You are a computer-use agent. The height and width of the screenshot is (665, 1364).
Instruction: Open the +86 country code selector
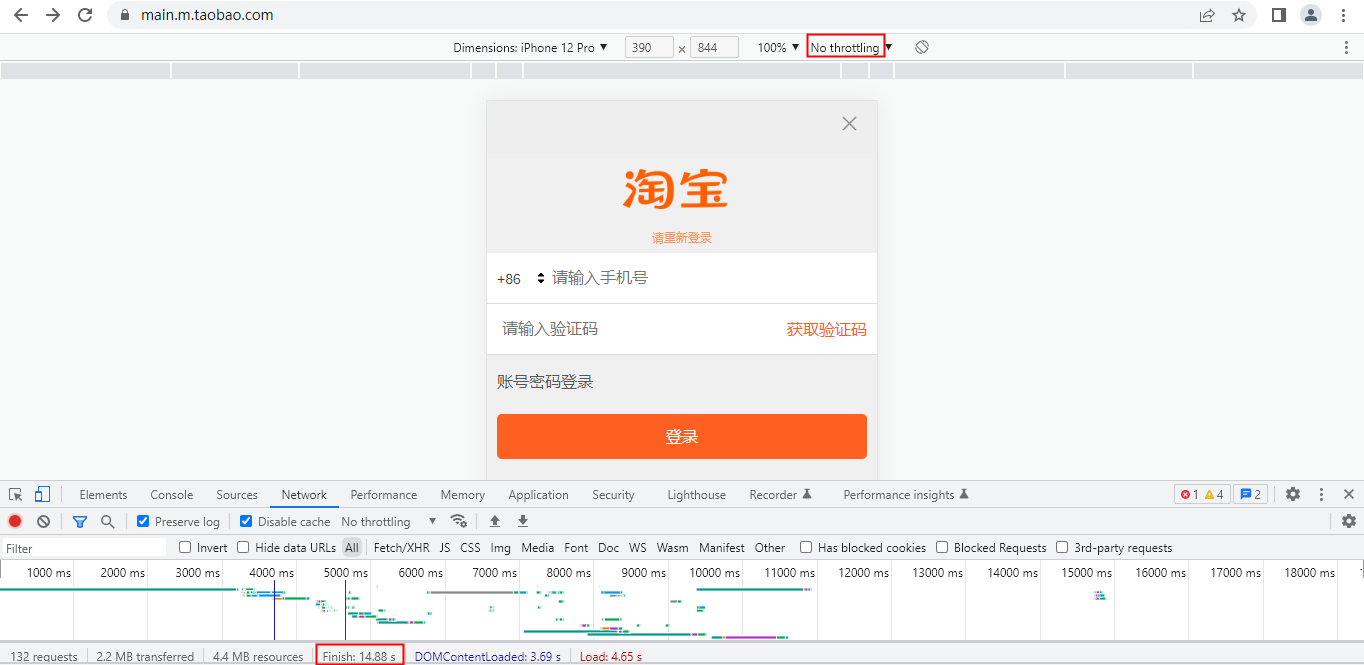[521, 279]
